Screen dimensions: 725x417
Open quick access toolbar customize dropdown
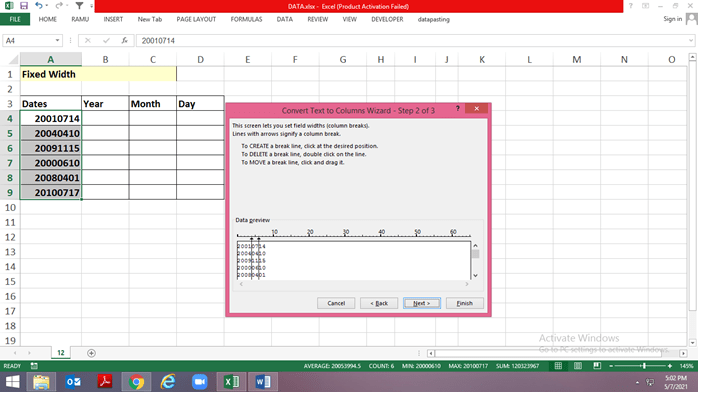92,6
